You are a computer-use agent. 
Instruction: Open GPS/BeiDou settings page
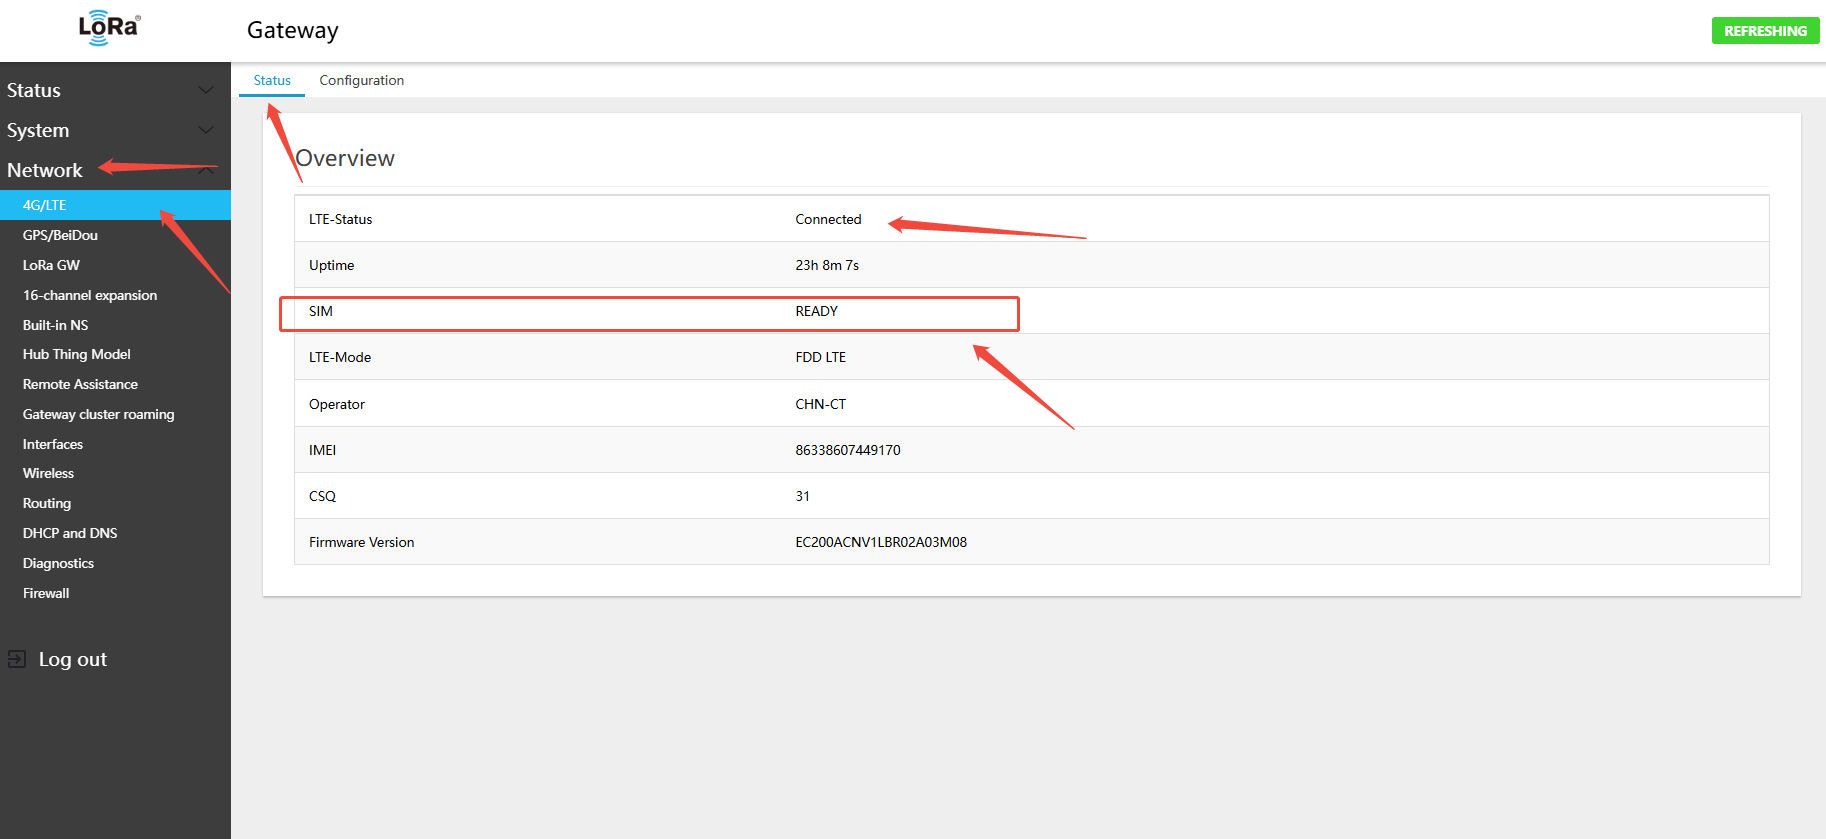tap(60, 235)
